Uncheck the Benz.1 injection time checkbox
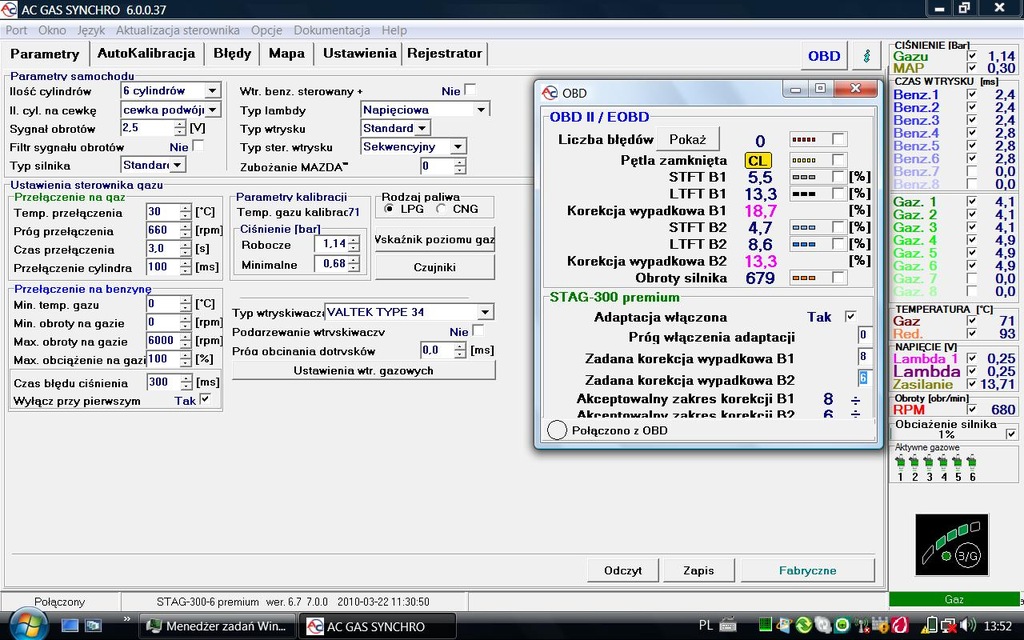The image size is (1024, 640). 972,95
